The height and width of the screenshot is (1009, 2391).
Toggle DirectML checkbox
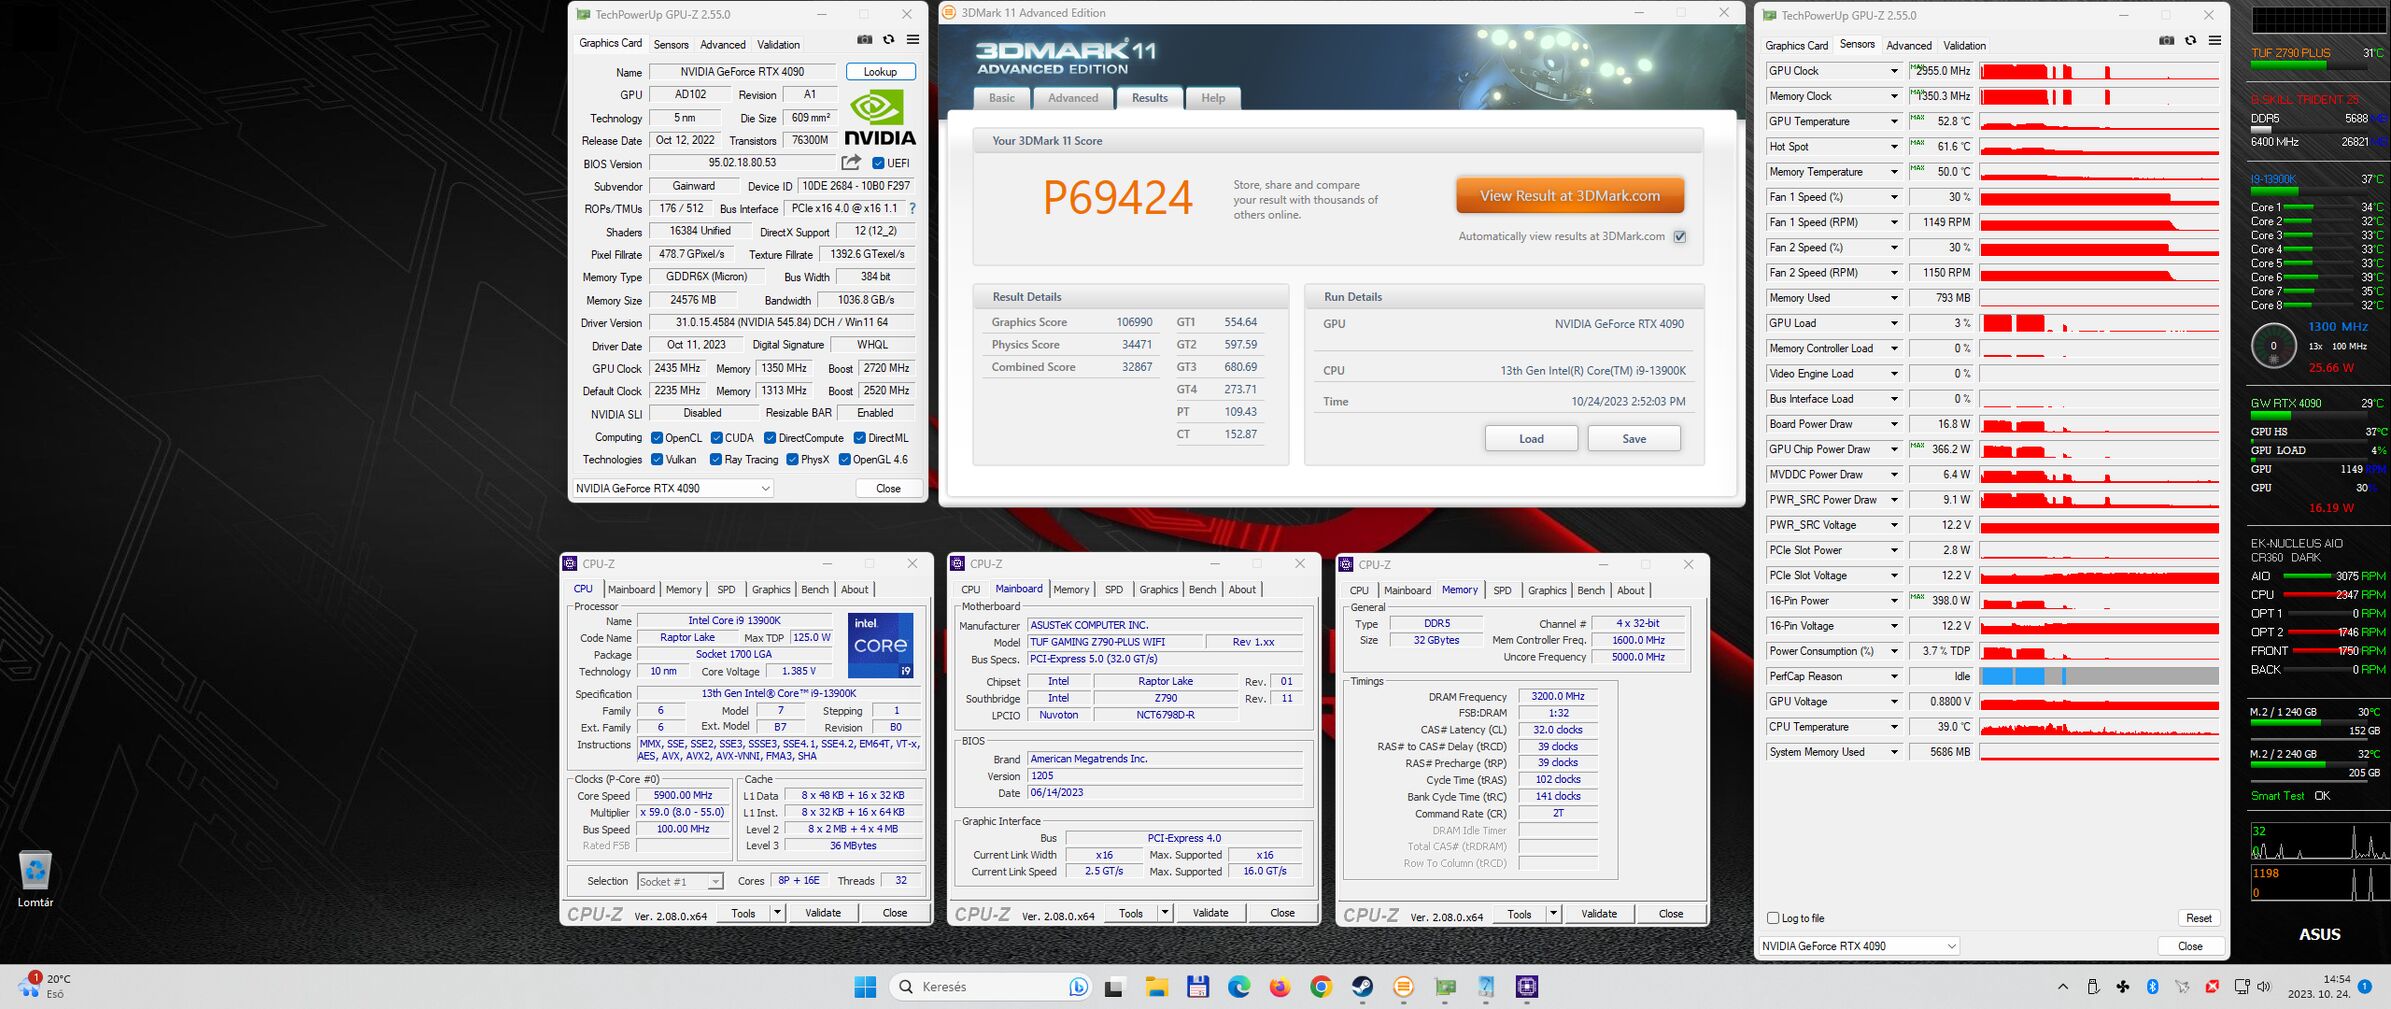[x=859, y=438]
